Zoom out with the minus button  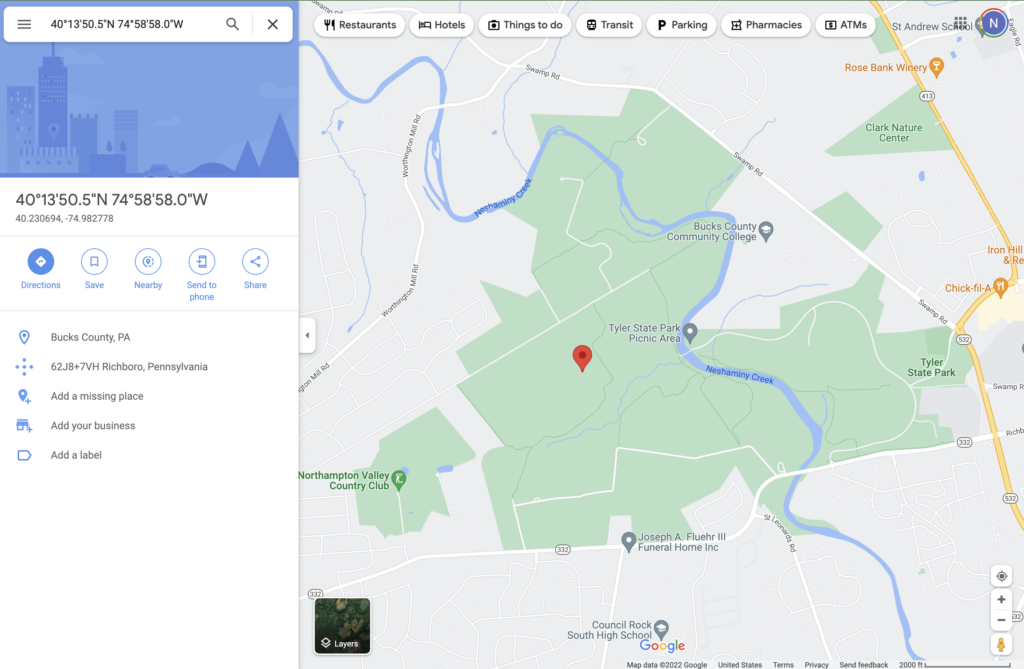[1001, 620]
